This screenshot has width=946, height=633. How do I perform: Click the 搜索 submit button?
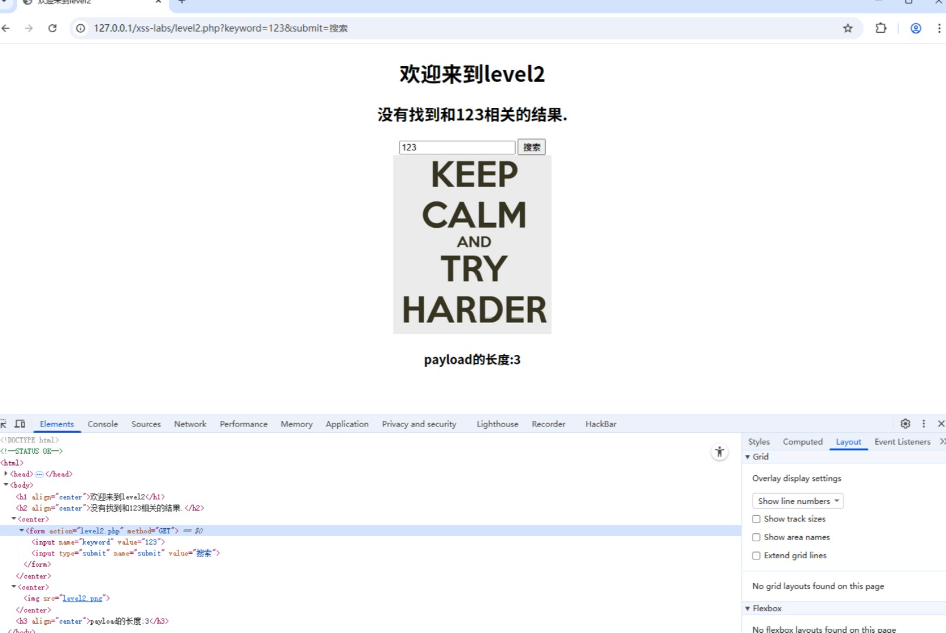point(532,147)
